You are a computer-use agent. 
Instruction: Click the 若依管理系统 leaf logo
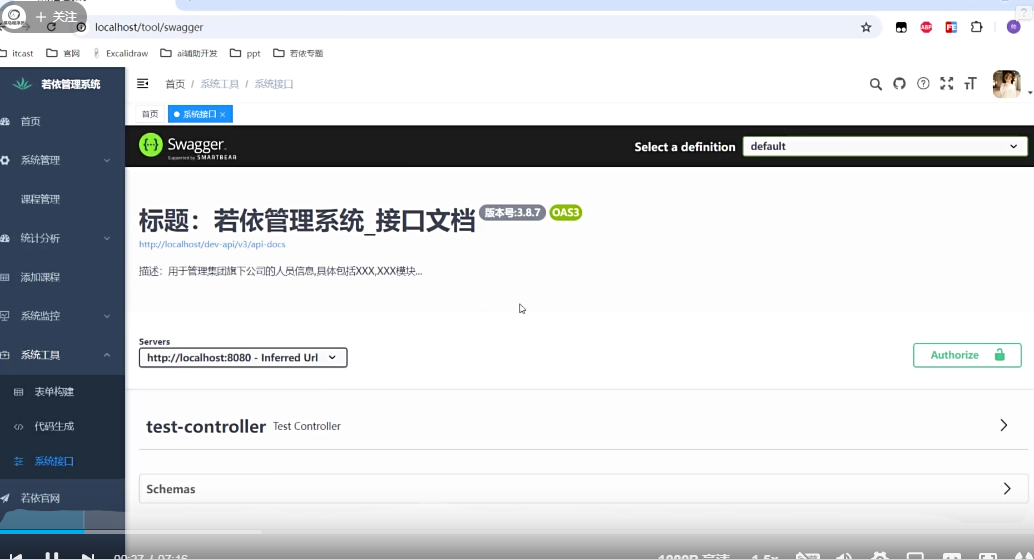click(22, 84)
